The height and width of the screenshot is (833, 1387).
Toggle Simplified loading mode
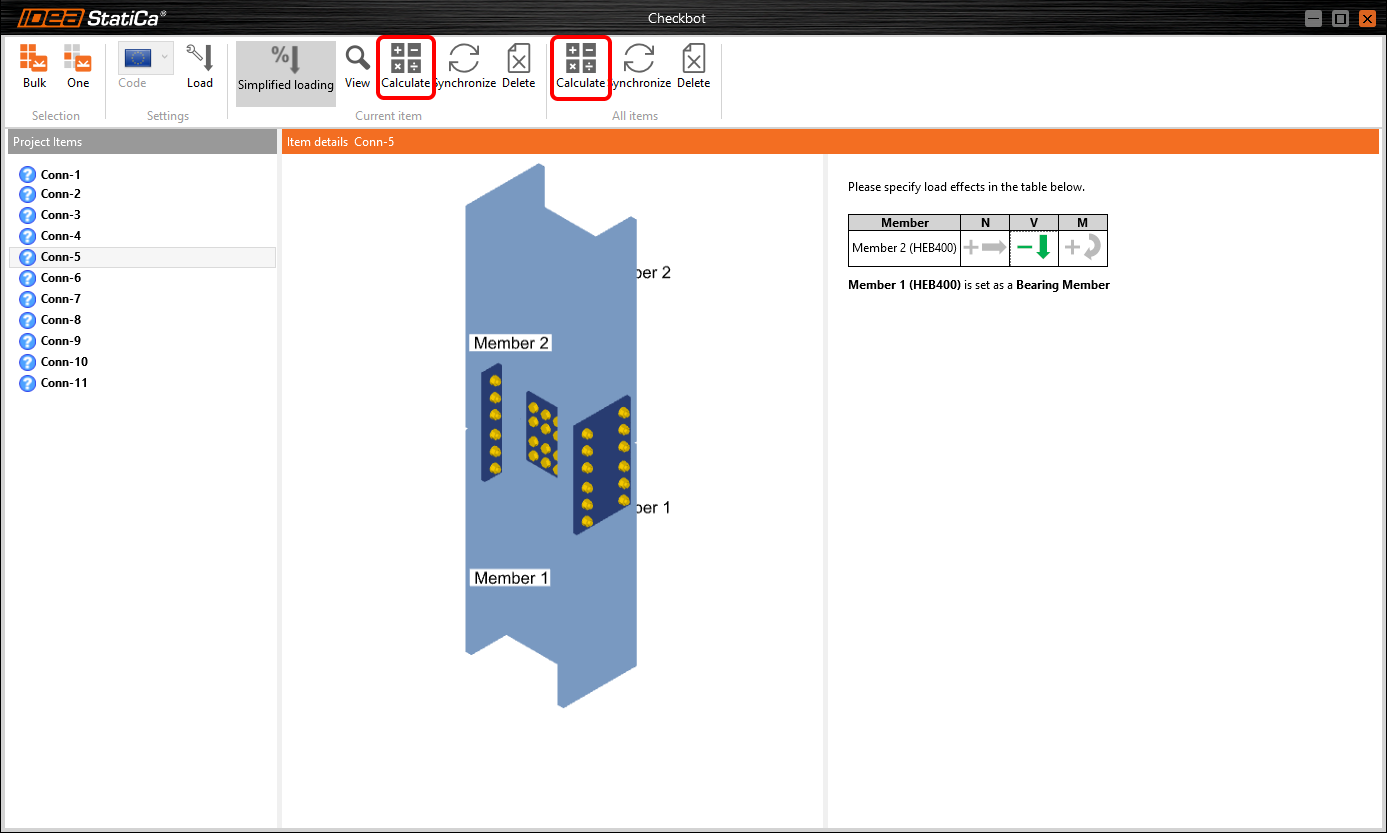pos(286,70)
